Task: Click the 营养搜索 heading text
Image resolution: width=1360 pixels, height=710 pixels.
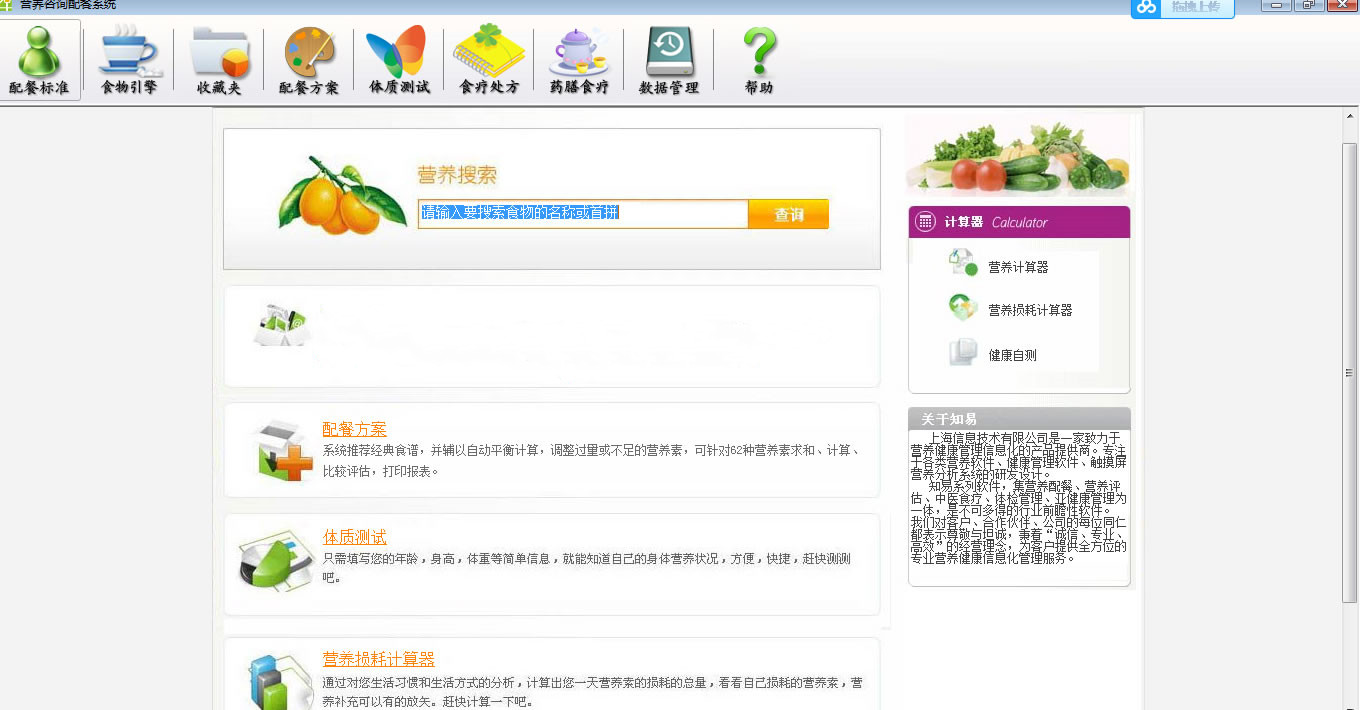Action: coord(457,175)
